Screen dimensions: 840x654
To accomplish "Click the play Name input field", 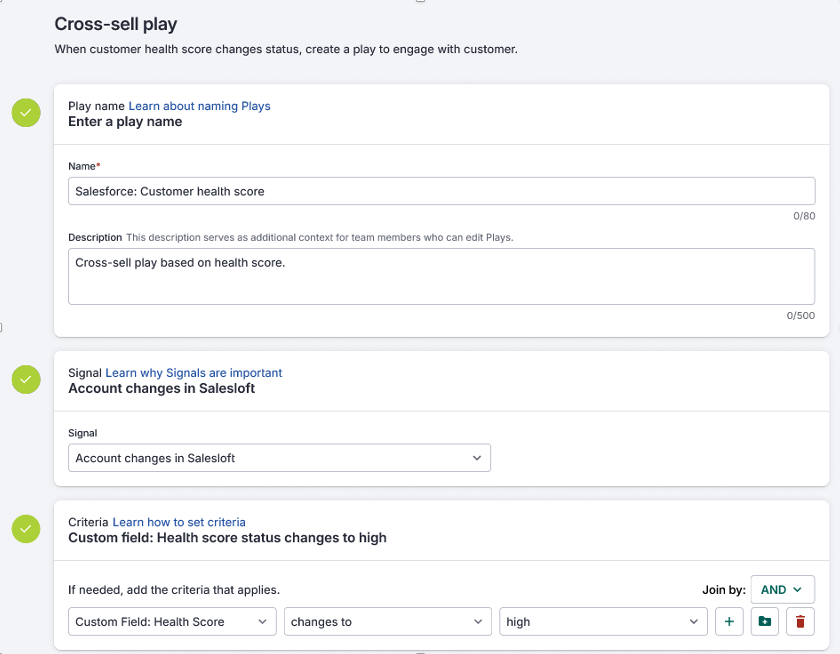I will 441,191.
